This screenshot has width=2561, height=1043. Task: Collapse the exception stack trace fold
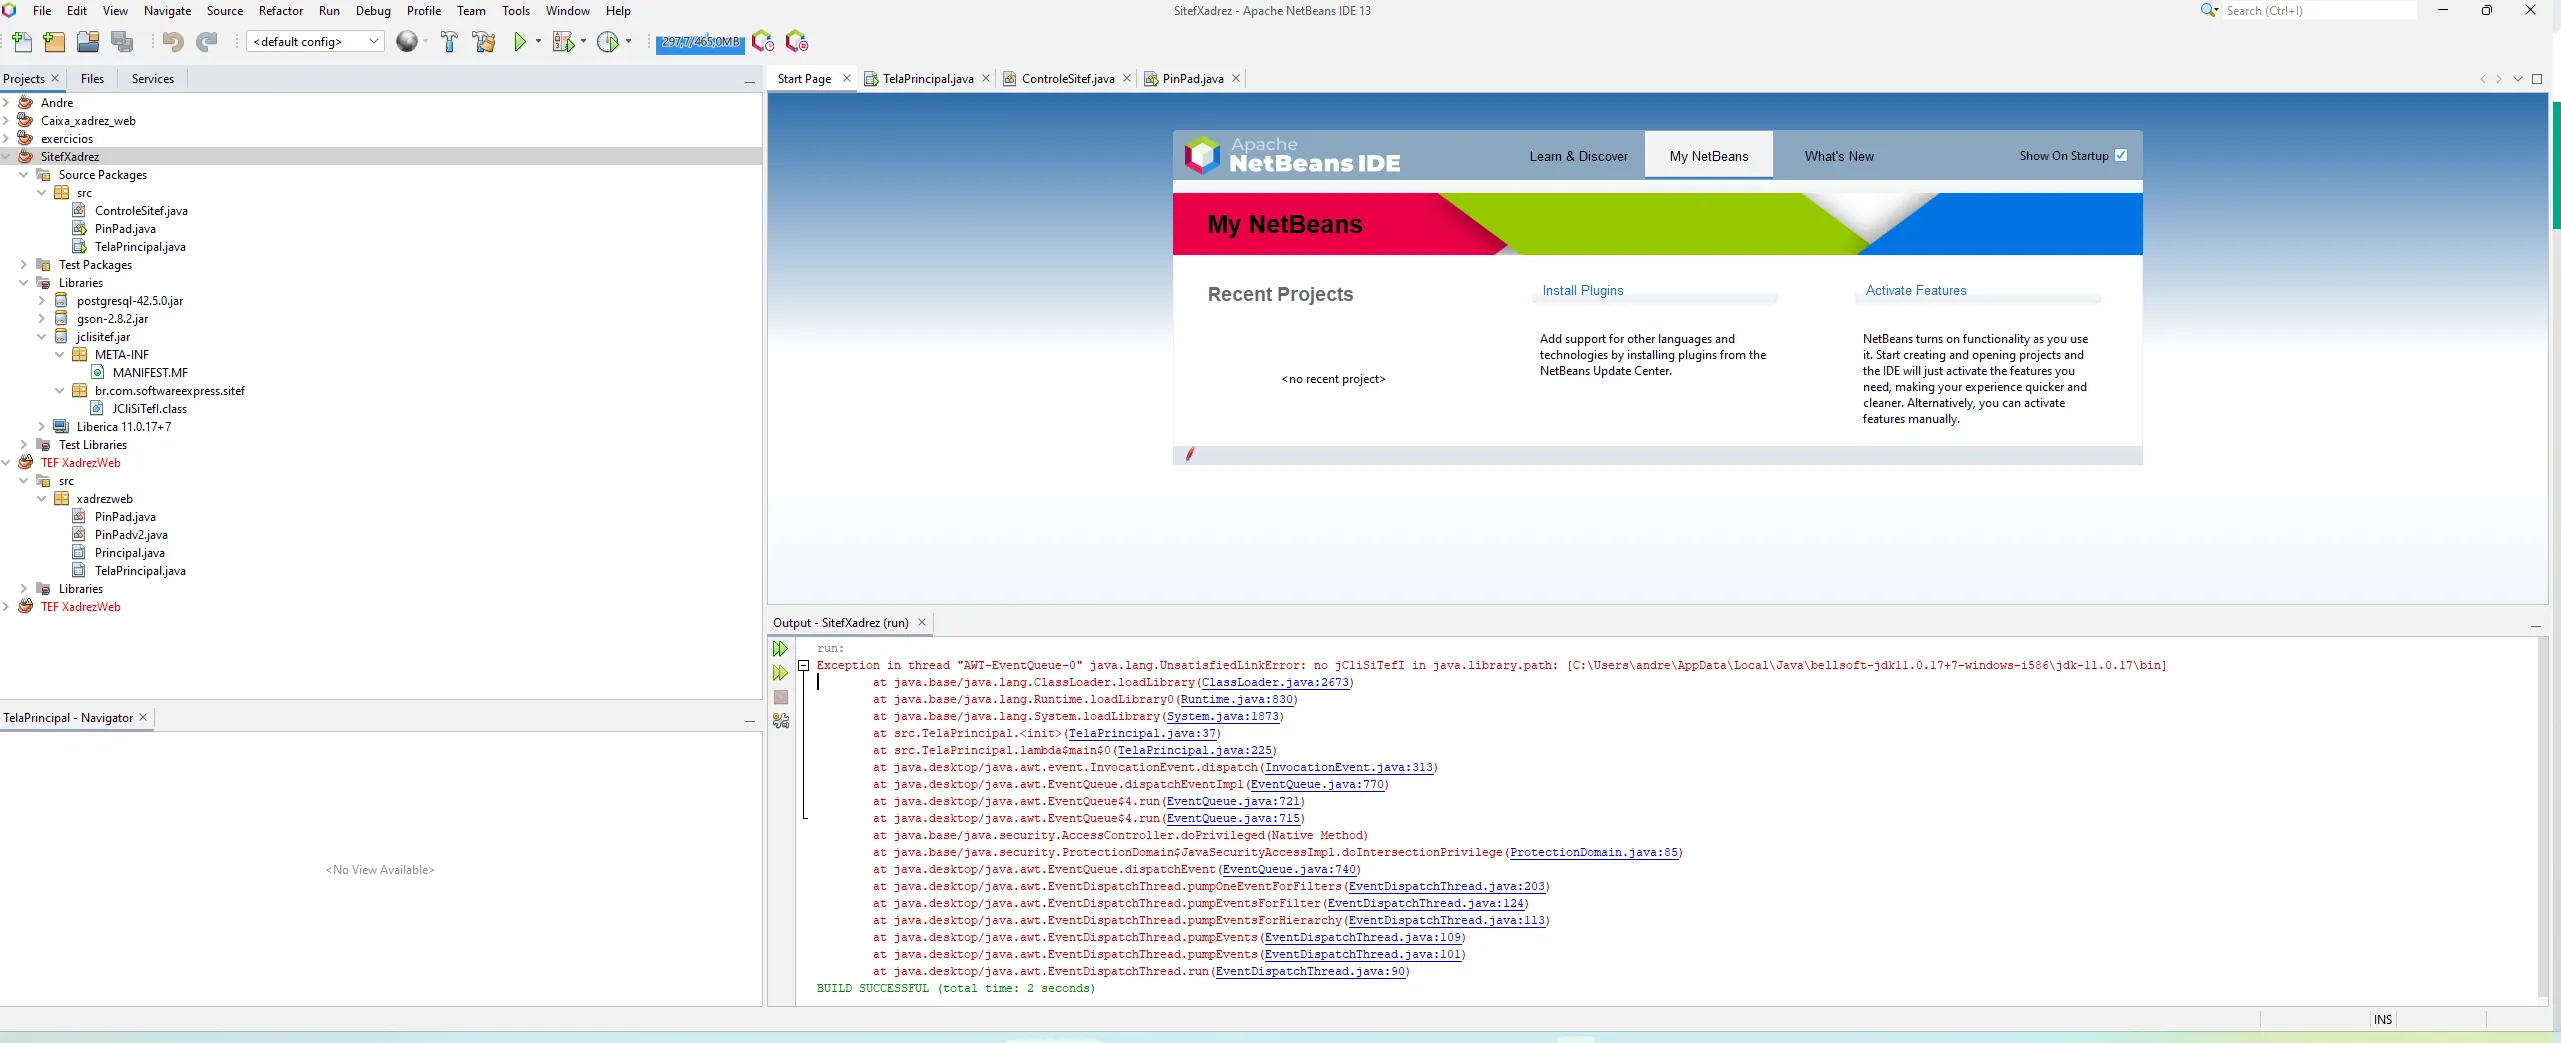803,666
